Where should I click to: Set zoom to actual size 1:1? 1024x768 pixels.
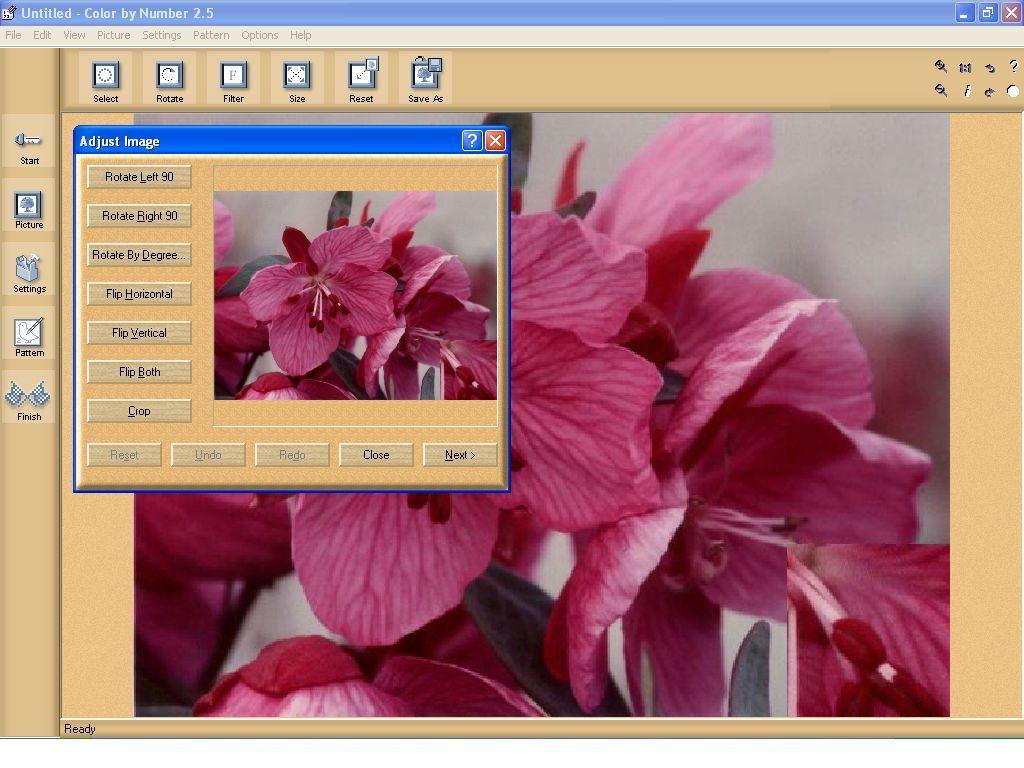(x=965, y=67)
